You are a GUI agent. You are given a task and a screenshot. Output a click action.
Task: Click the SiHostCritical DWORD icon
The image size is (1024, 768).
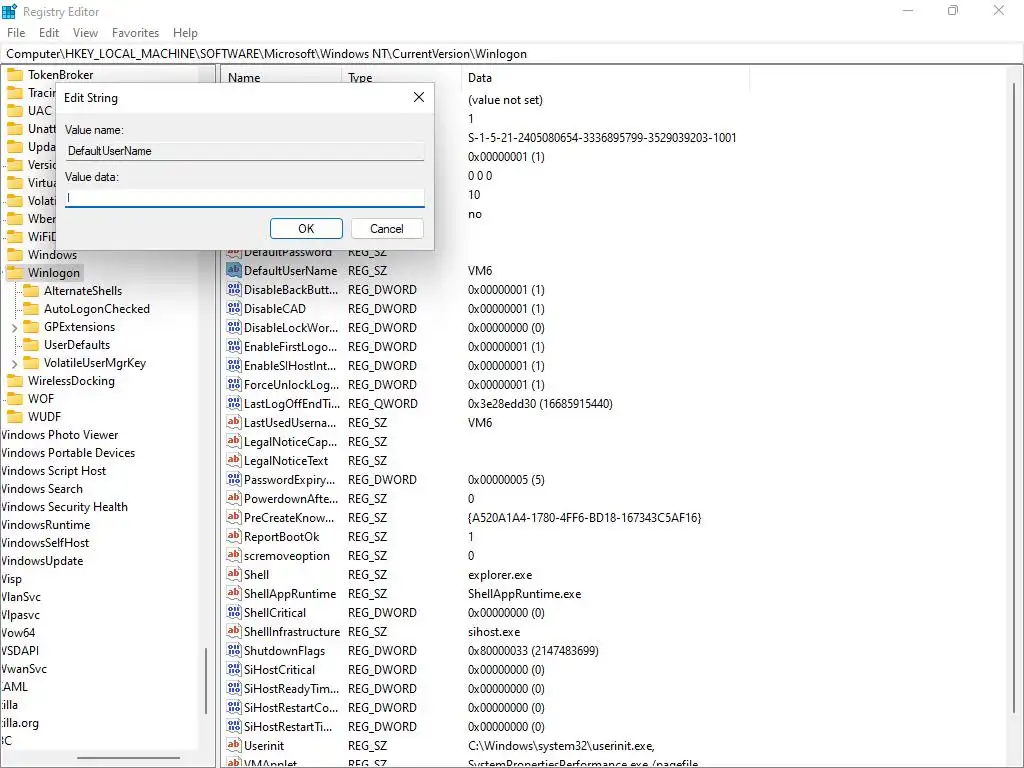coord(234,669)
